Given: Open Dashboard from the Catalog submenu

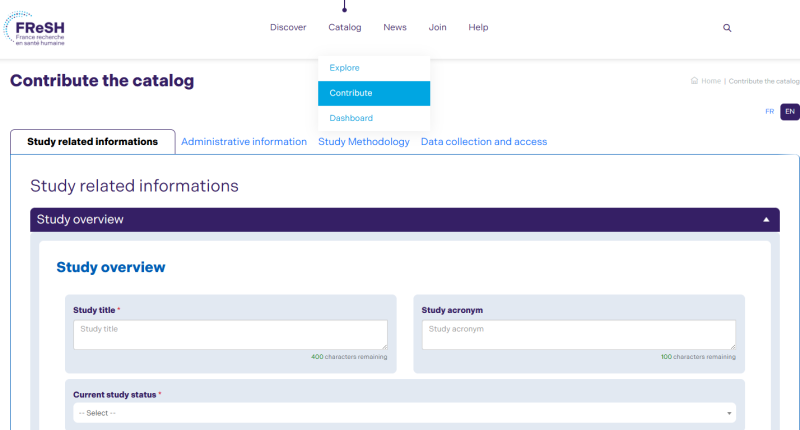Looking at the screenshot, I should (x=351, y=118).
